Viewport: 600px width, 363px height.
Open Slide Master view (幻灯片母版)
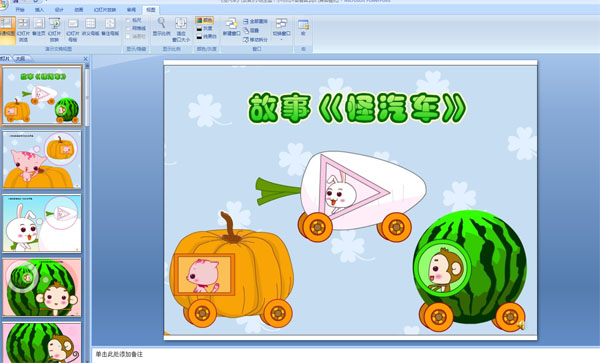point(73,29)
